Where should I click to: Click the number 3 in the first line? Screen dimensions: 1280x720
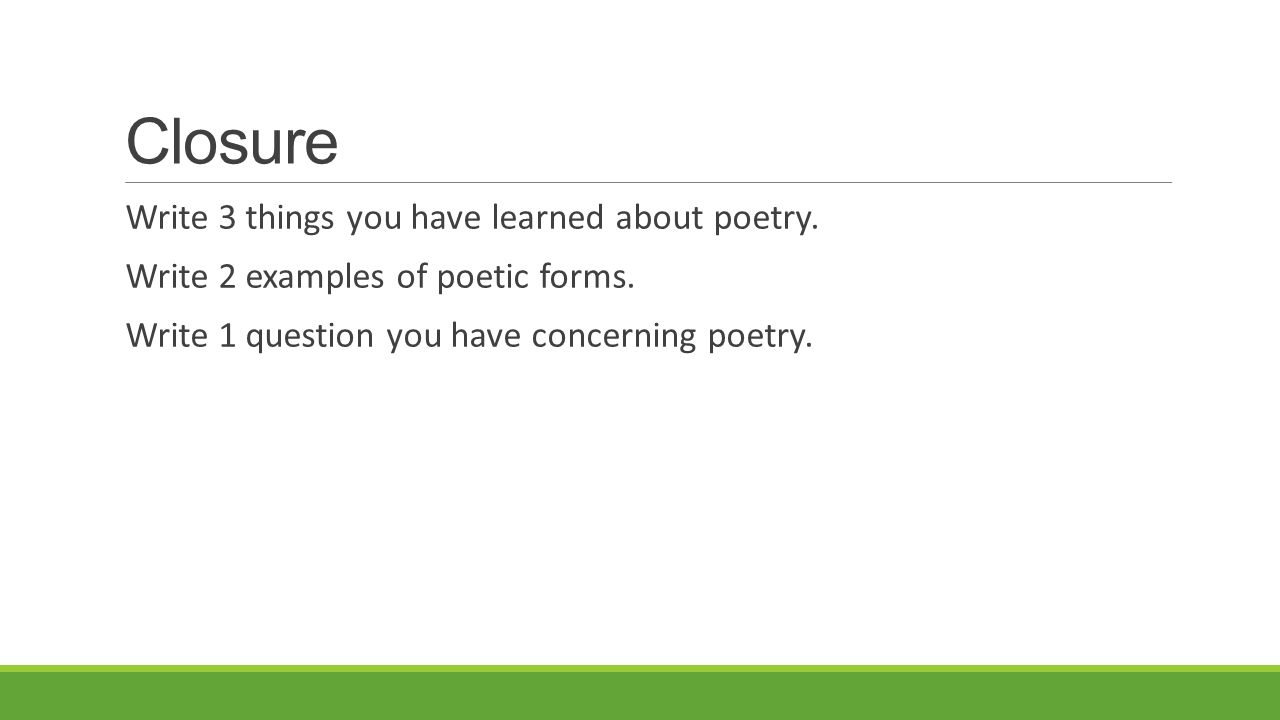tap(227, 217)
